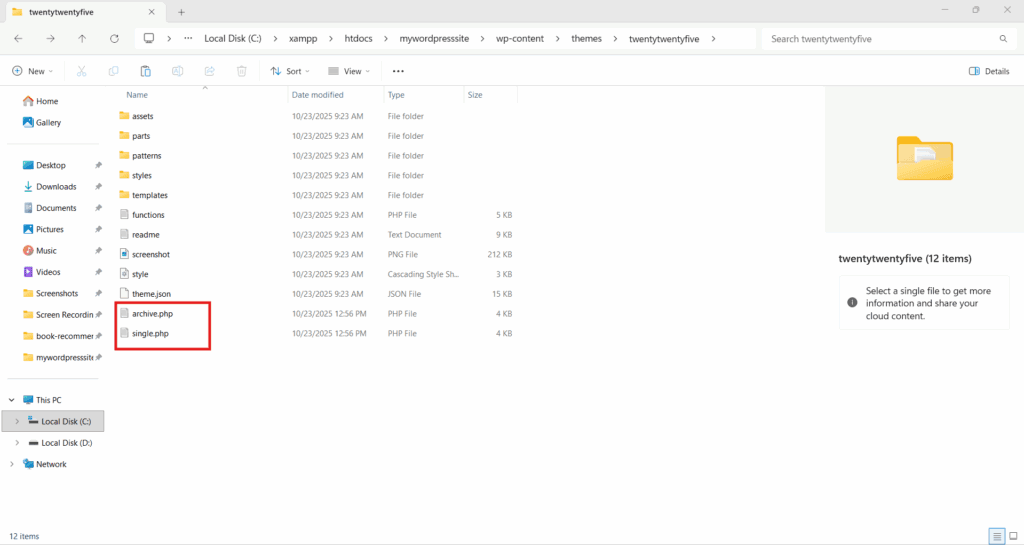This screenshot has width=1024, height=545.
Task: Open the View dropdown menu
Action: (x=349, y=71)
